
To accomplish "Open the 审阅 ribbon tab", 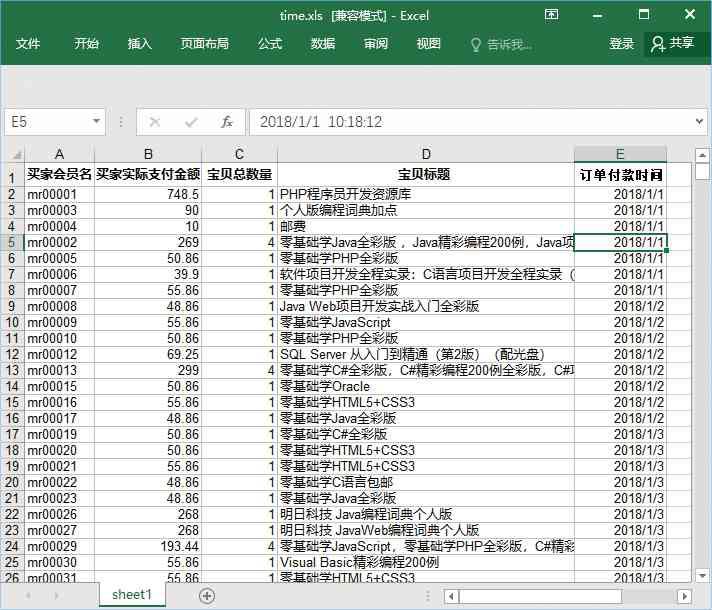I will tap(376, 44).
